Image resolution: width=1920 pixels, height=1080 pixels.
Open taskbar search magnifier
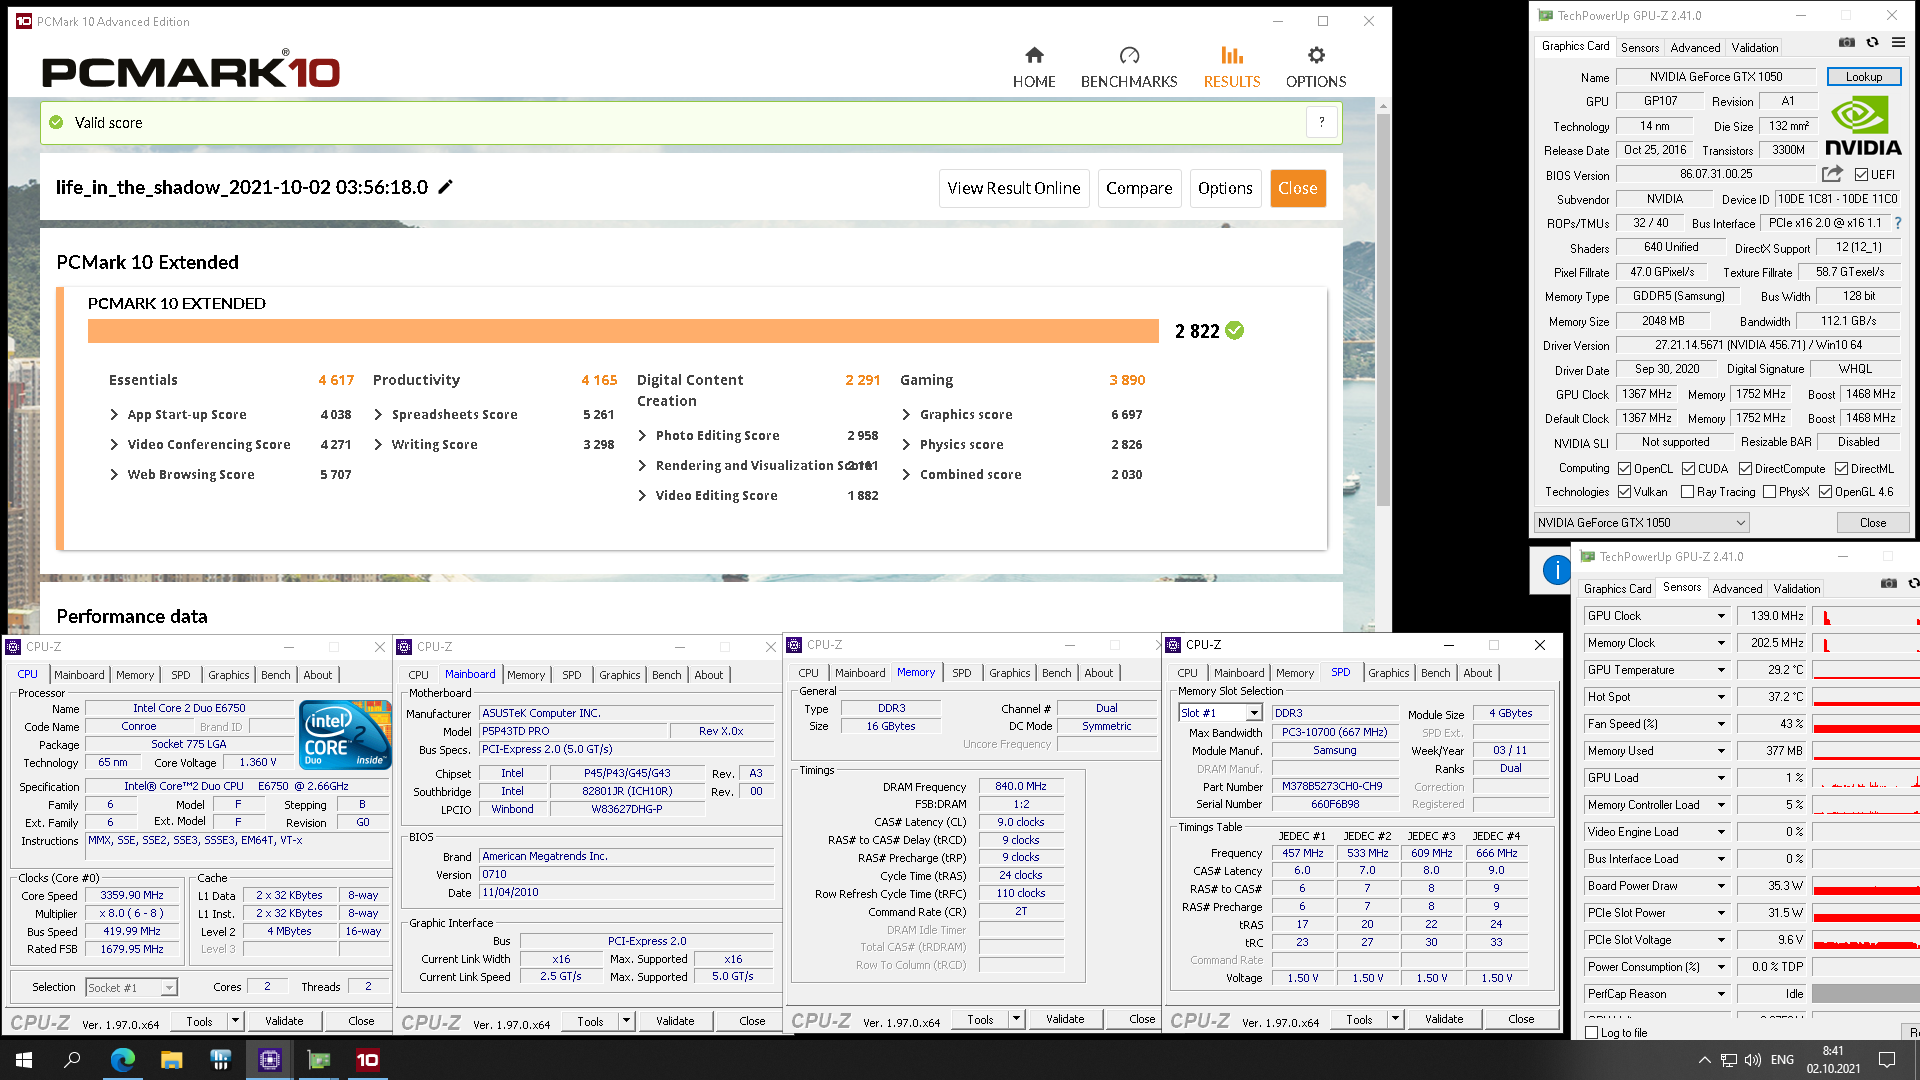[72, 1060]
